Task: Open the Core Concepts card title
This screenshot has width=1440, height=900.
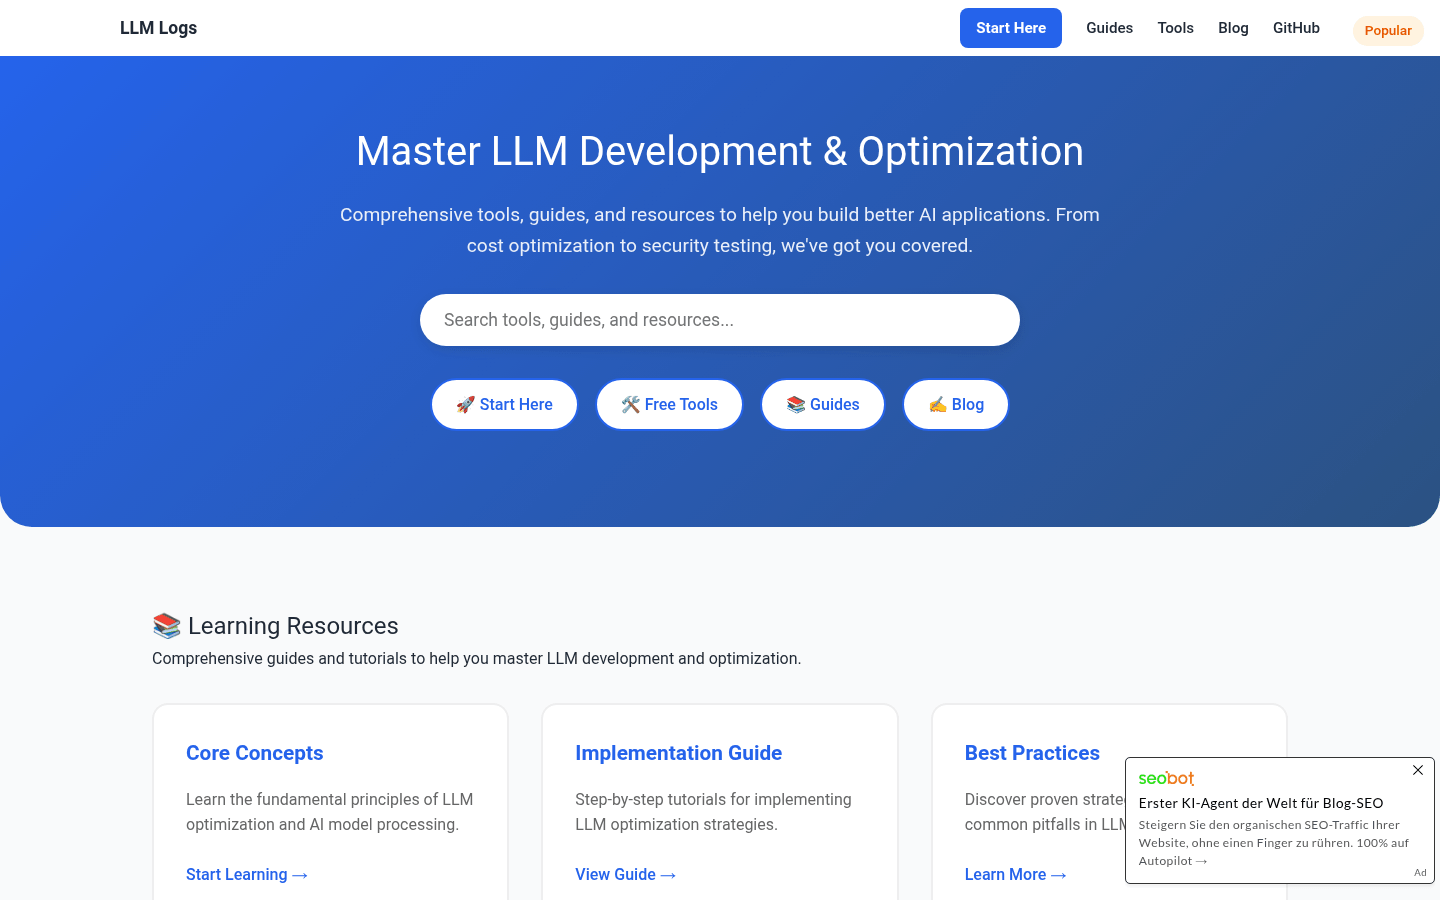Action: [x=254, y=753]
